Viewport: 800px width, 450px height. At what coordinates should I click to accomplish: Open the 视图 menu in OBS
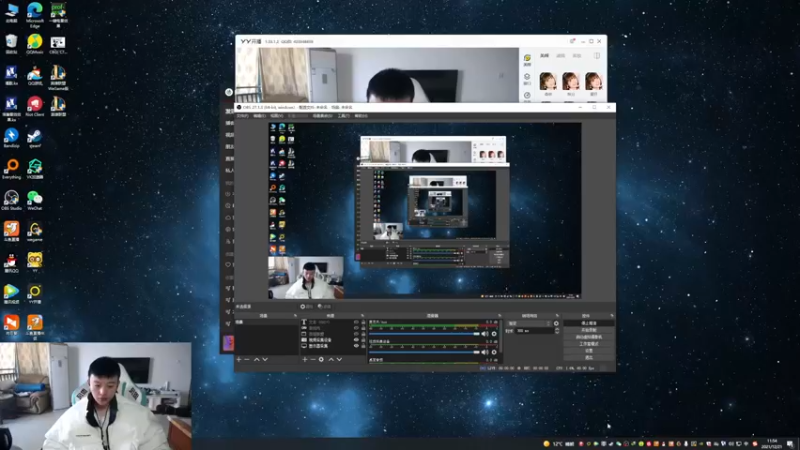coord(277,116)
